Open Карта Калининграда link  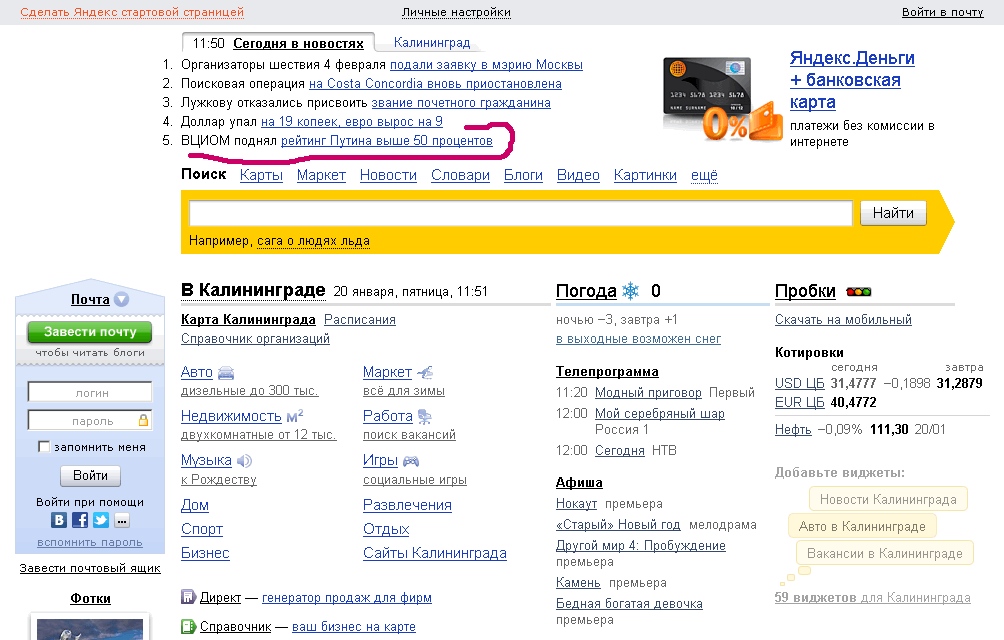(x=248, y=319)
